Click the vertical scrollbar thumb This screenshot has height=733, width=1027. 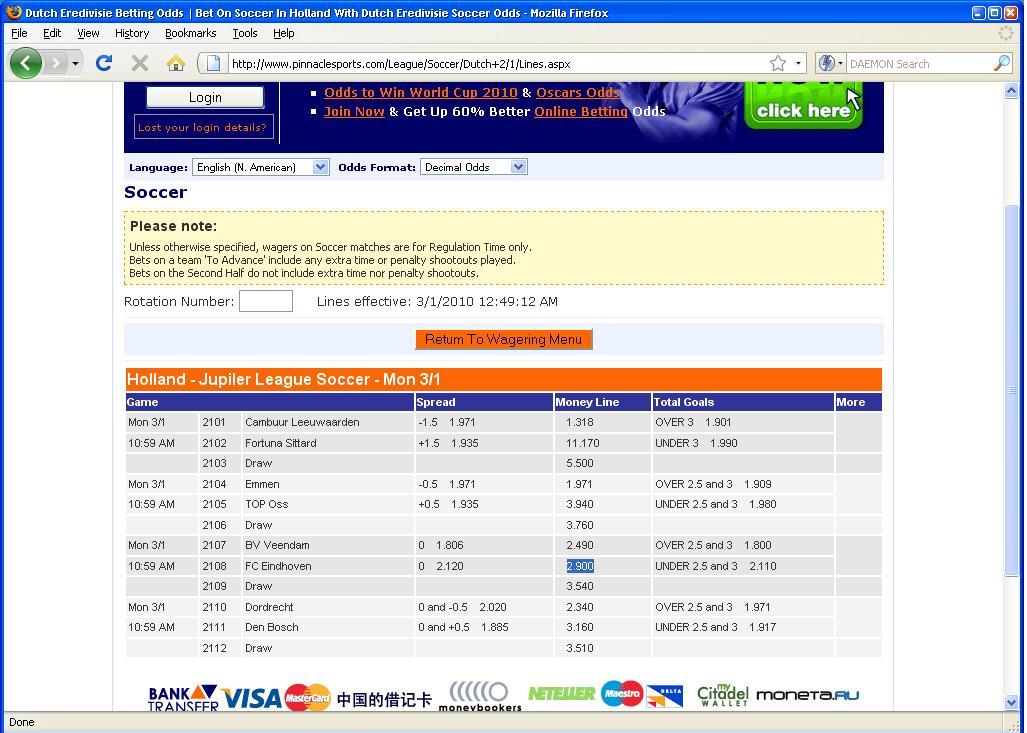pyautogui.click(x=1011, y=390)
